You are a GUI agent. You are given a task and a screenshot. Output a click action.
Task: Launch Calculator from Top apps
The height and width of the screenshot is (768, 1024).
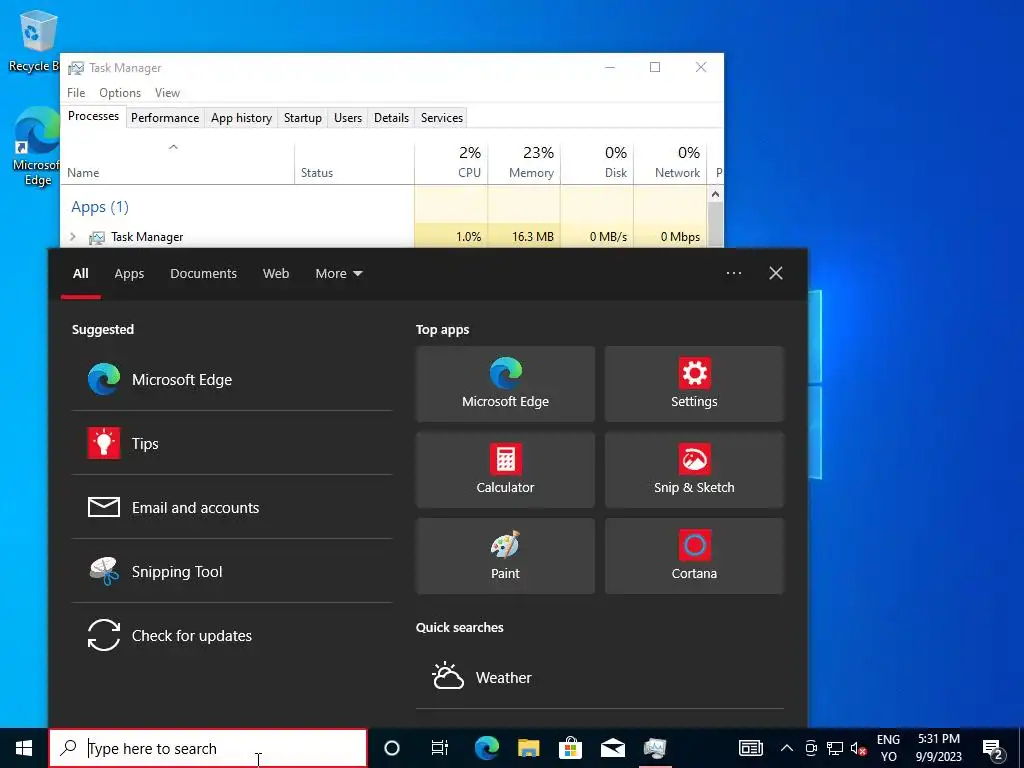pyautogui.click(x=505, y=470)
